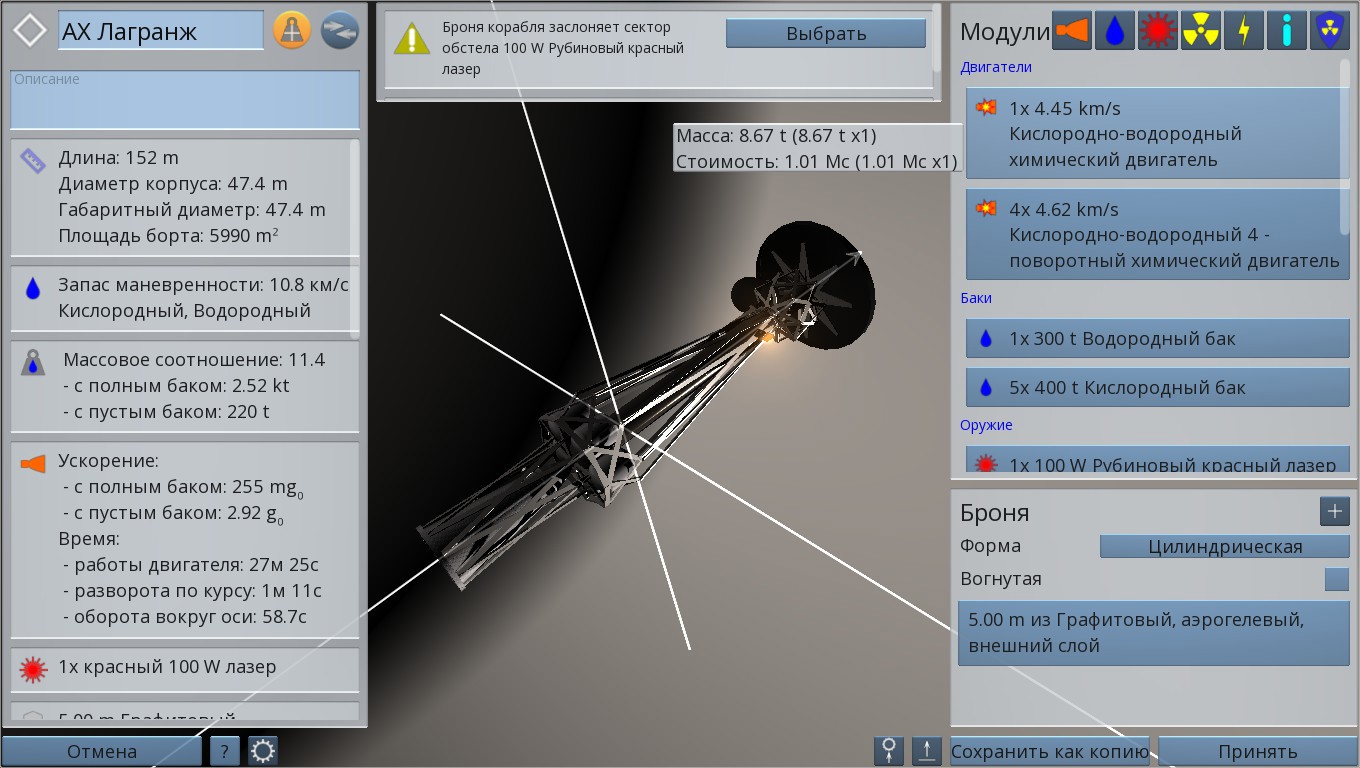1360x768 pixels.
Task: Click the Длина: 152 m text
Action: pos(119,158)
